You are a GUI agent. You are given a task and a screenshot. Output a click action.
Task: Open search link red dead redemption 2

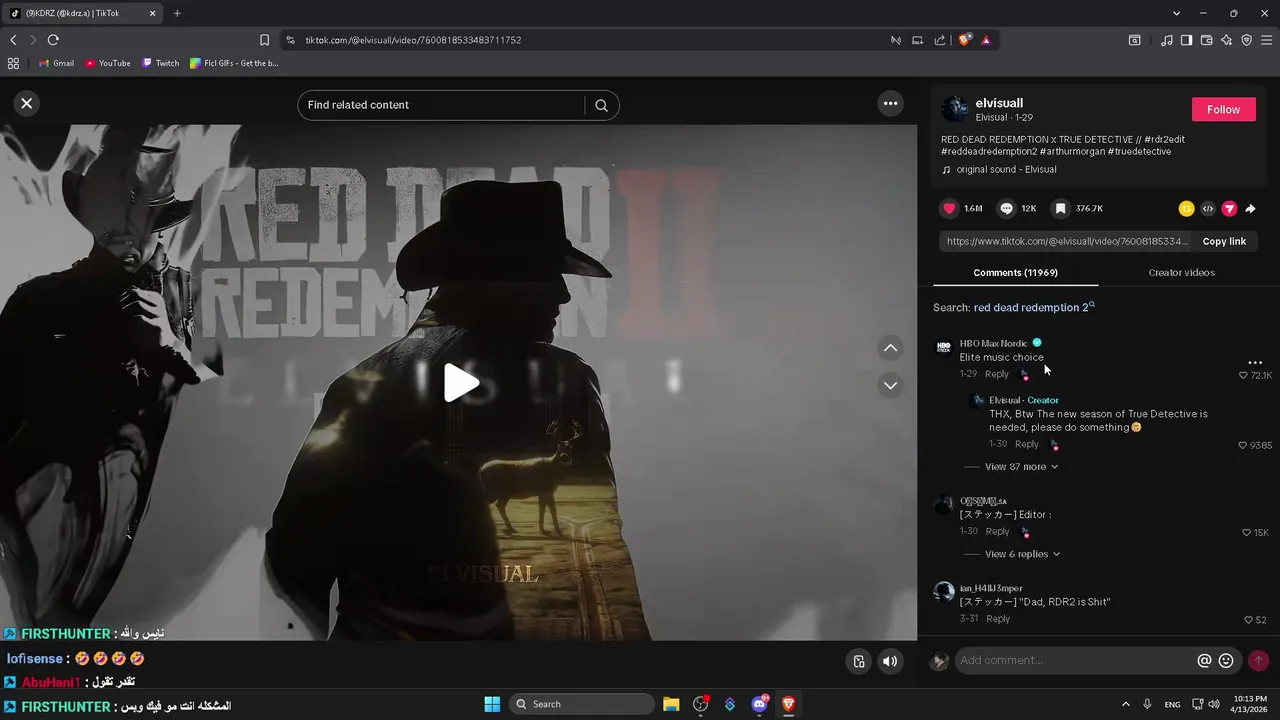tap(1034, 307)
